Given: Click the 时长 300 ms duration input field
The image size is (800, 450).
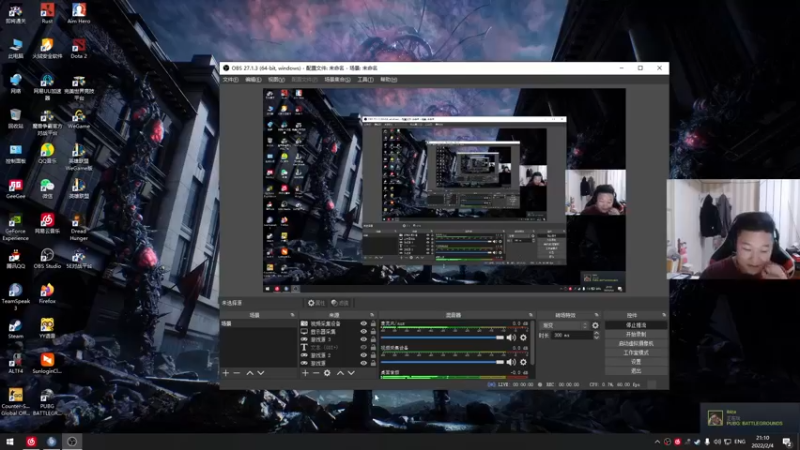Looking at the screenshot, I should 572,335.
